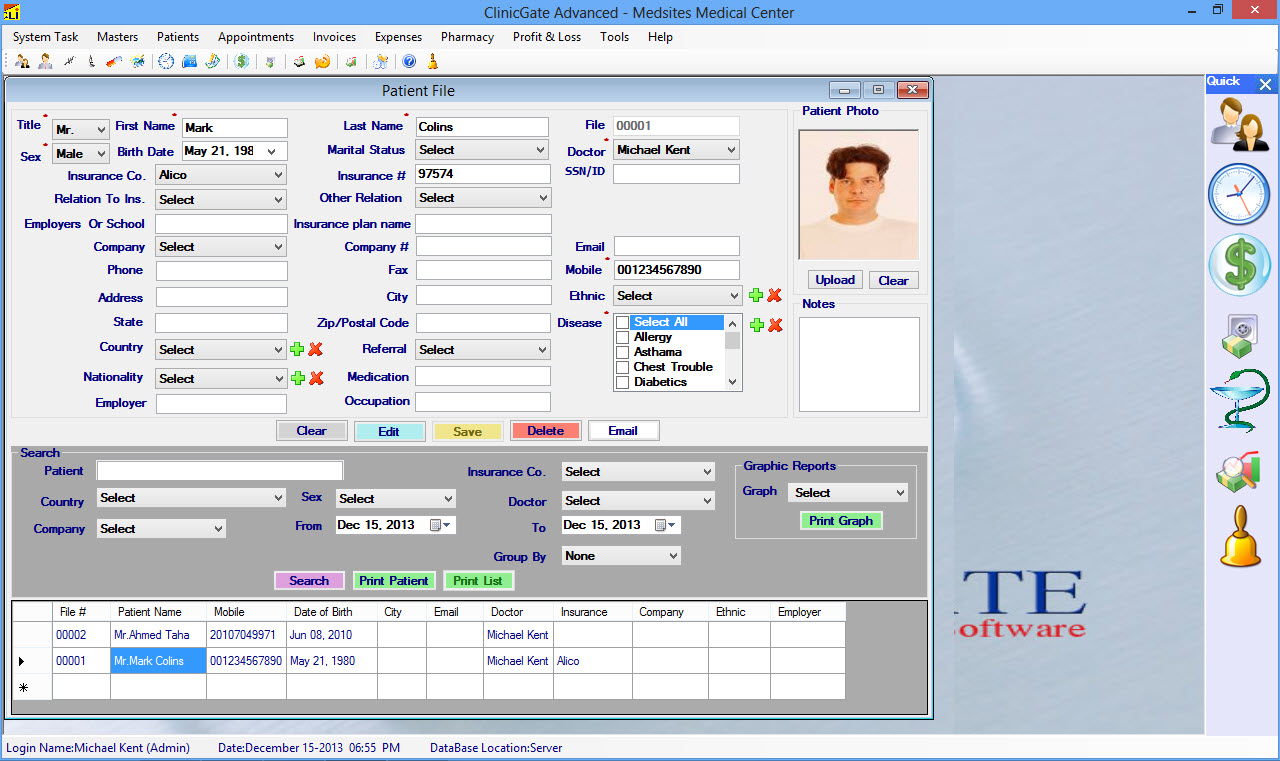This screenshot has width=1280, height=761.
Task: Click the Patient search text field
Action: coord(220,471)
